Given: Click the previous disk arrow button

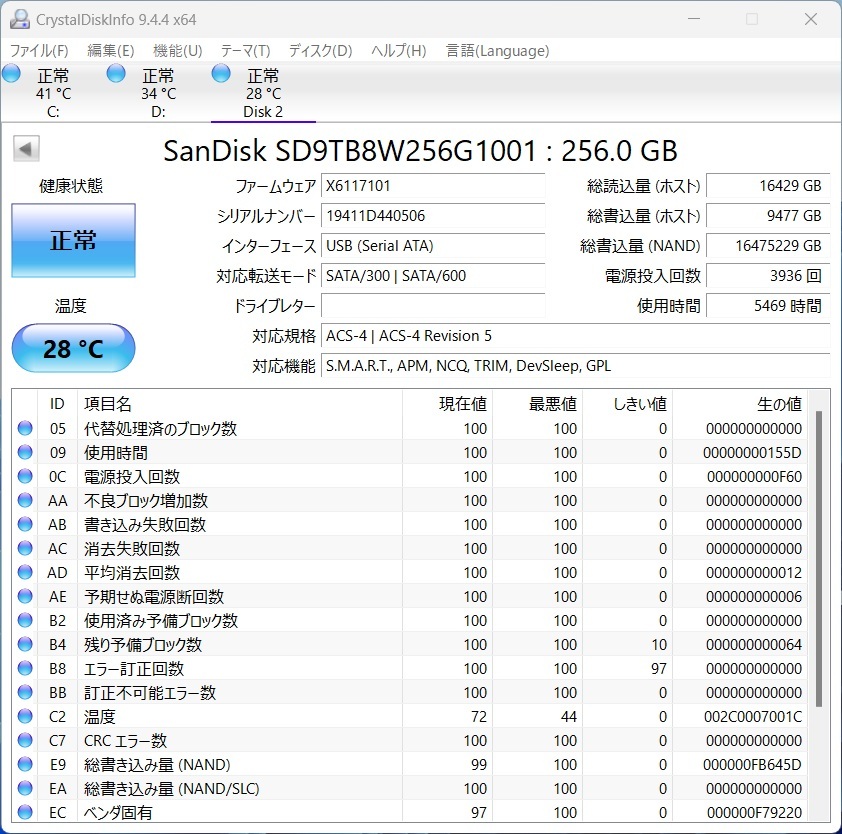Looking at the screenshot, I should pyautogui.click(x=26, y=149).
